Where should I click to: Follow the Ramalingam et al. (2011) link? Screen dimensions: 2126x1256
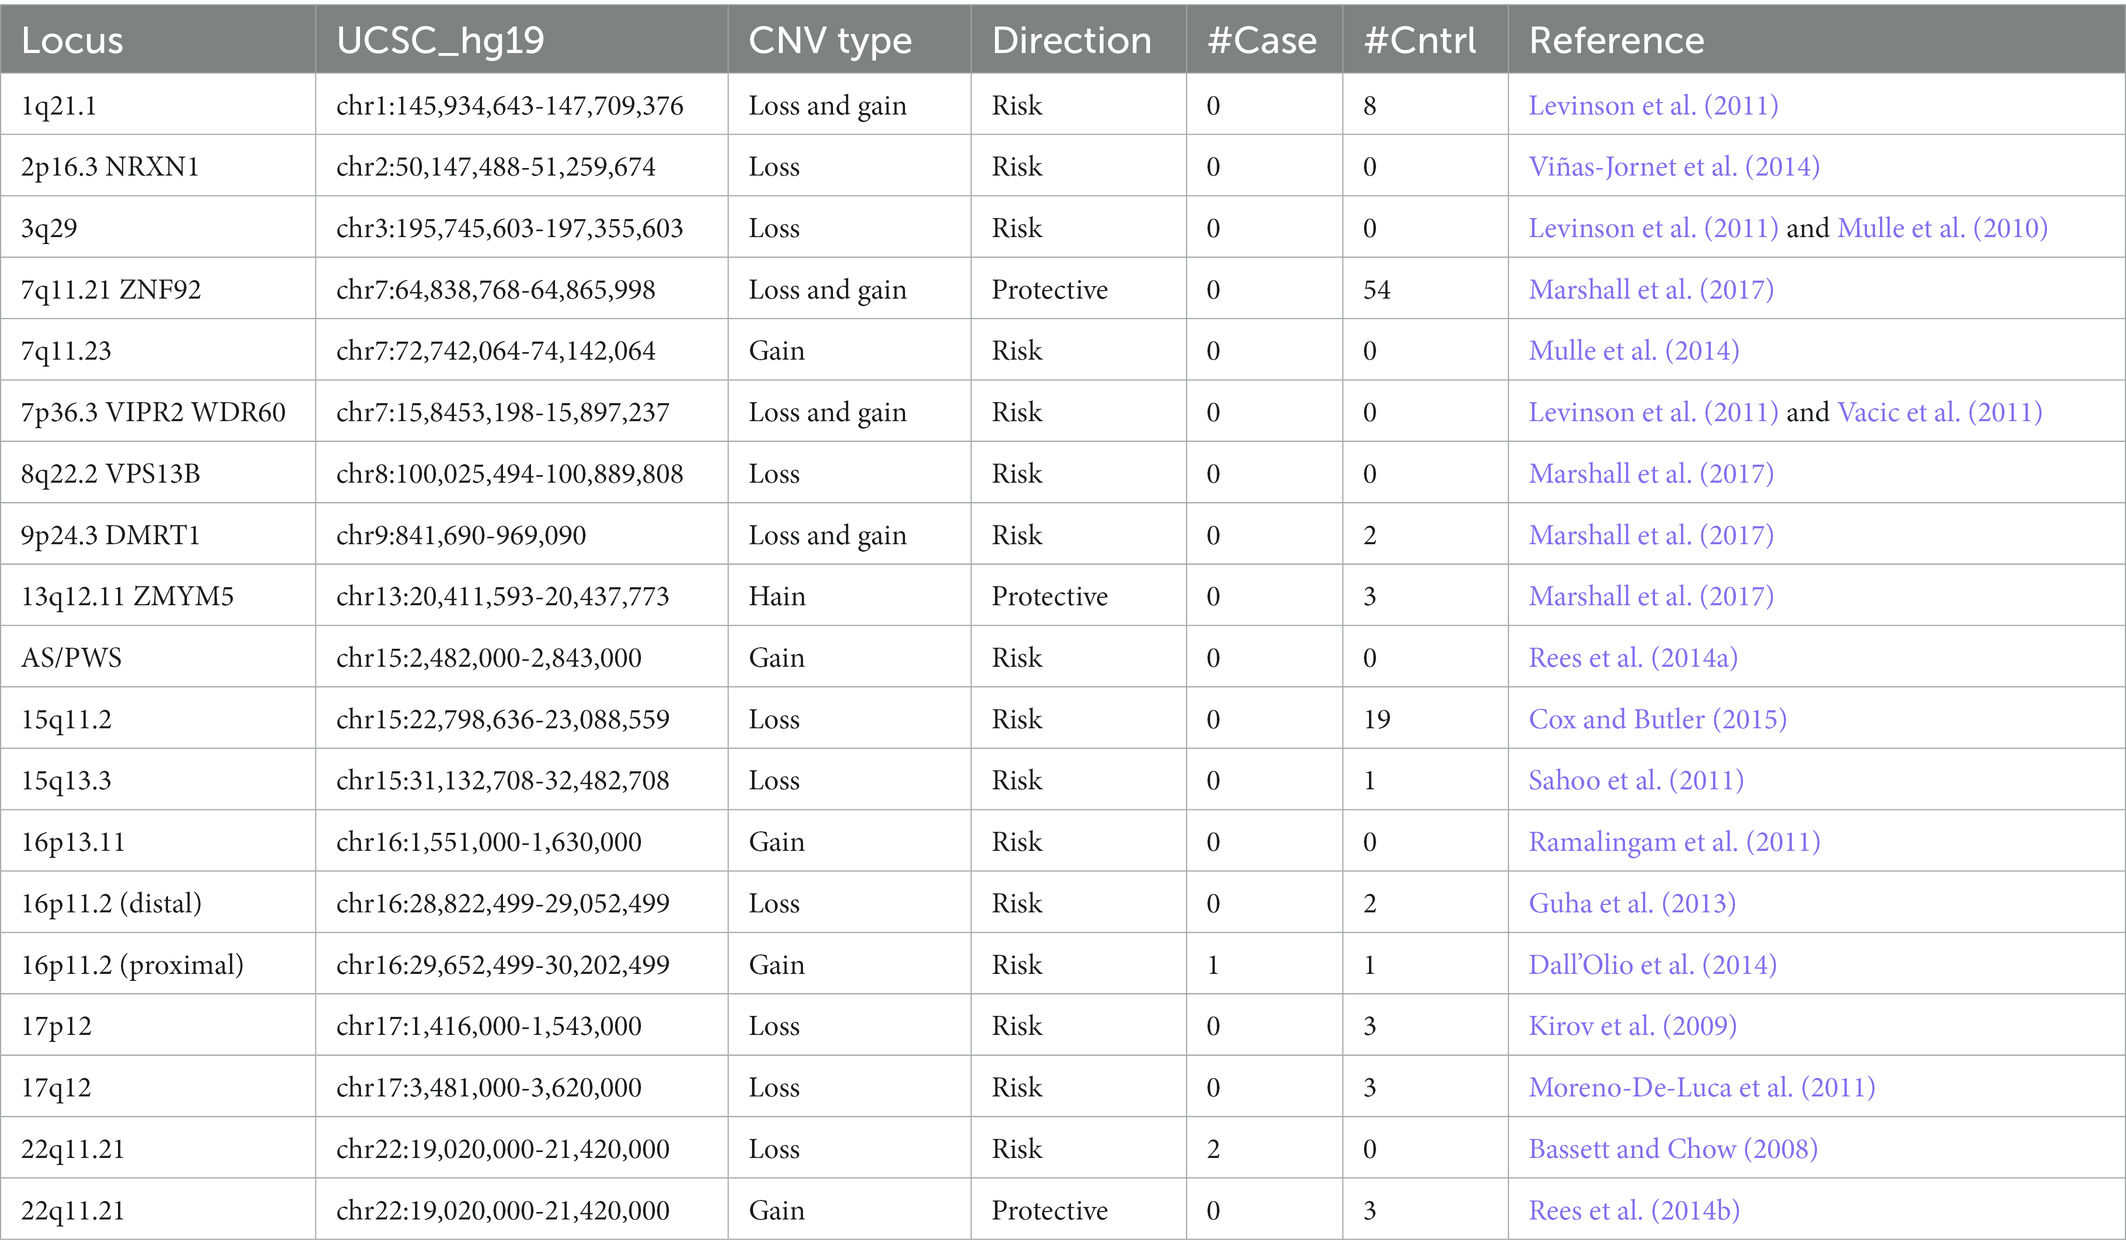(1673, 842)
